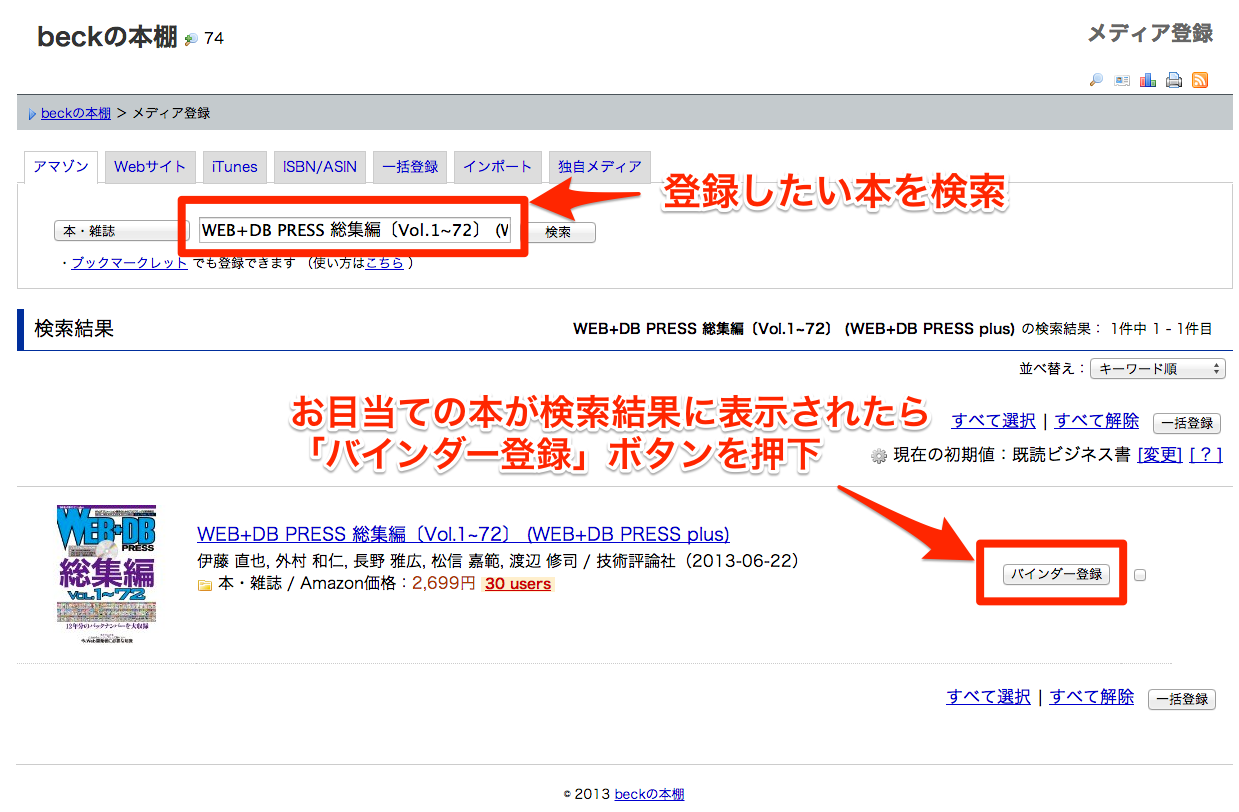The width and height of the screenshot is (1239, 812).
Task: Click the 30 users link
Action: (x=517, y=584)
